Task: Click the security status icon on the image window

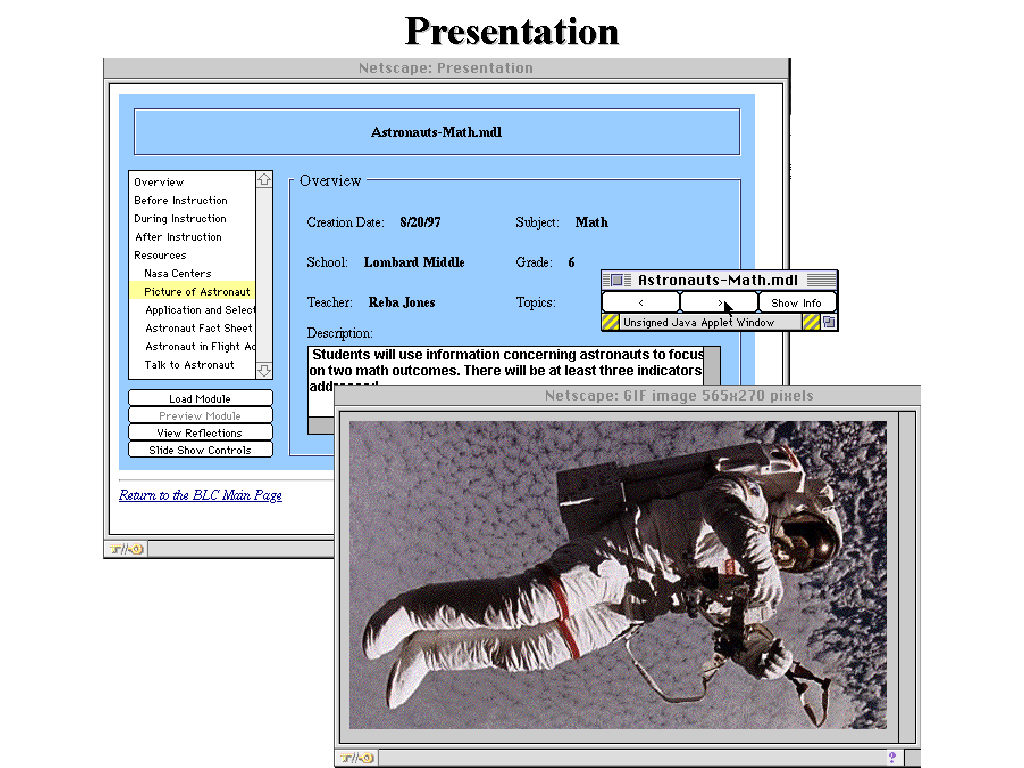Action: pyautogui.click(x=355, y=757)
